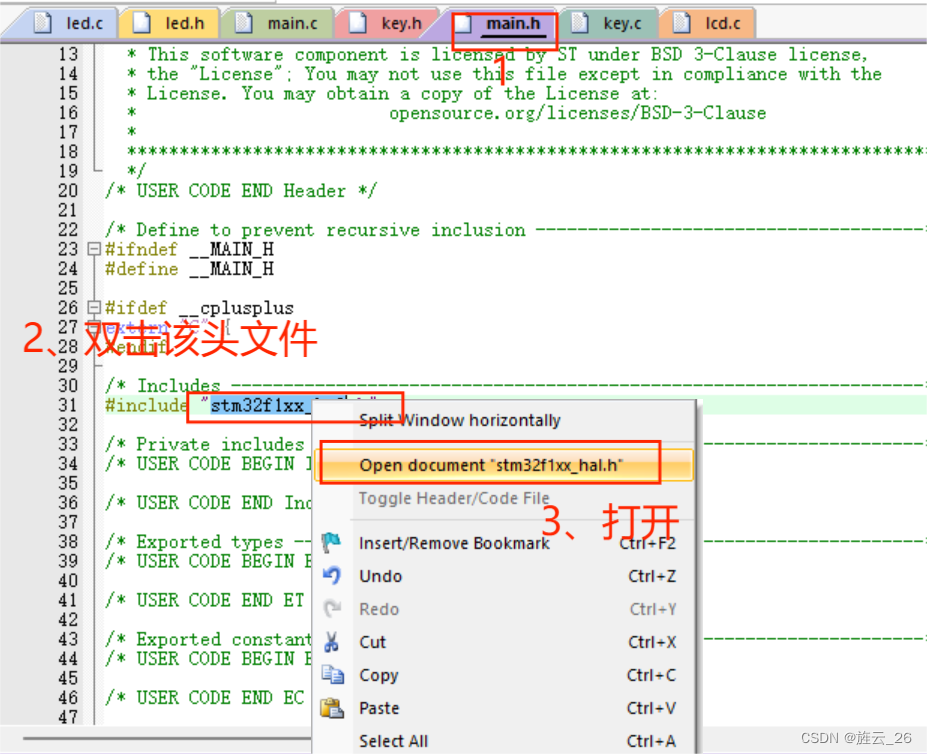The height and width of the screenshot is (754, 927).
Task: Open document "stm32f1xx_hal.h" from context menu
Action: pyautogui.click(x=489, y=464)
